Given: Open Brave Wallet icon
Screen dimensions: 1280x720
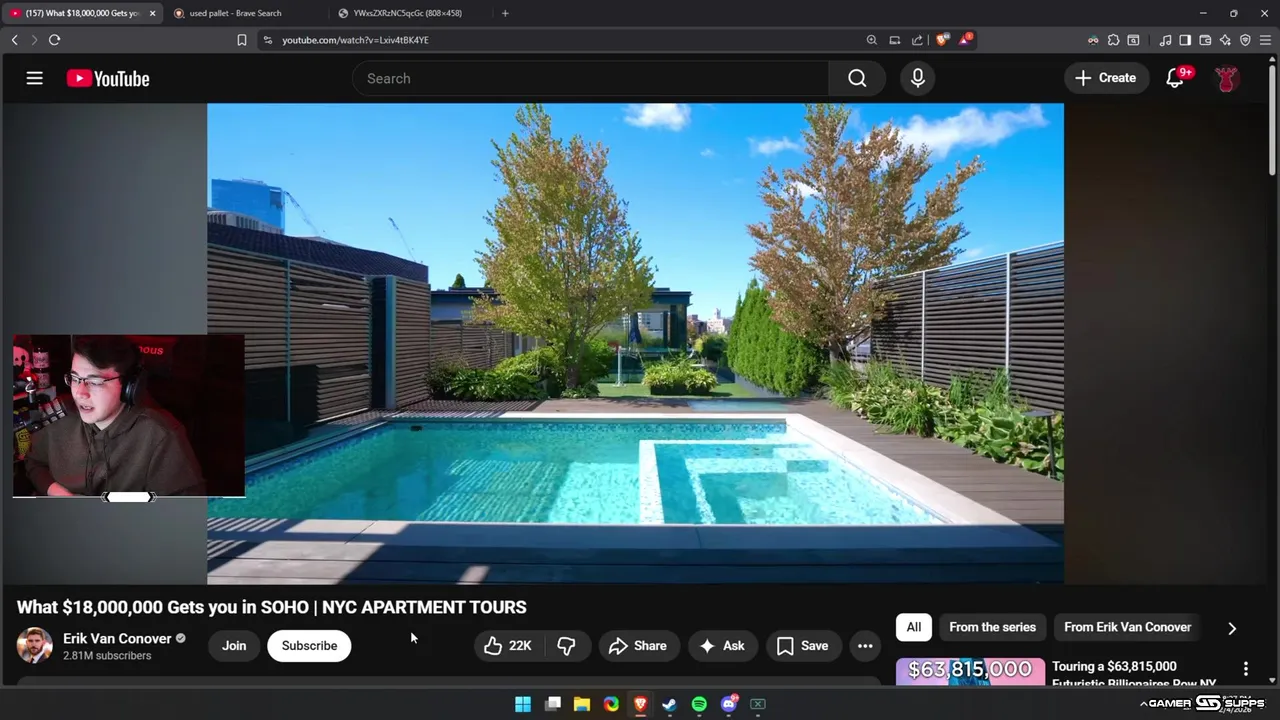Looking at the screenshot, I should click(1205, 40).
